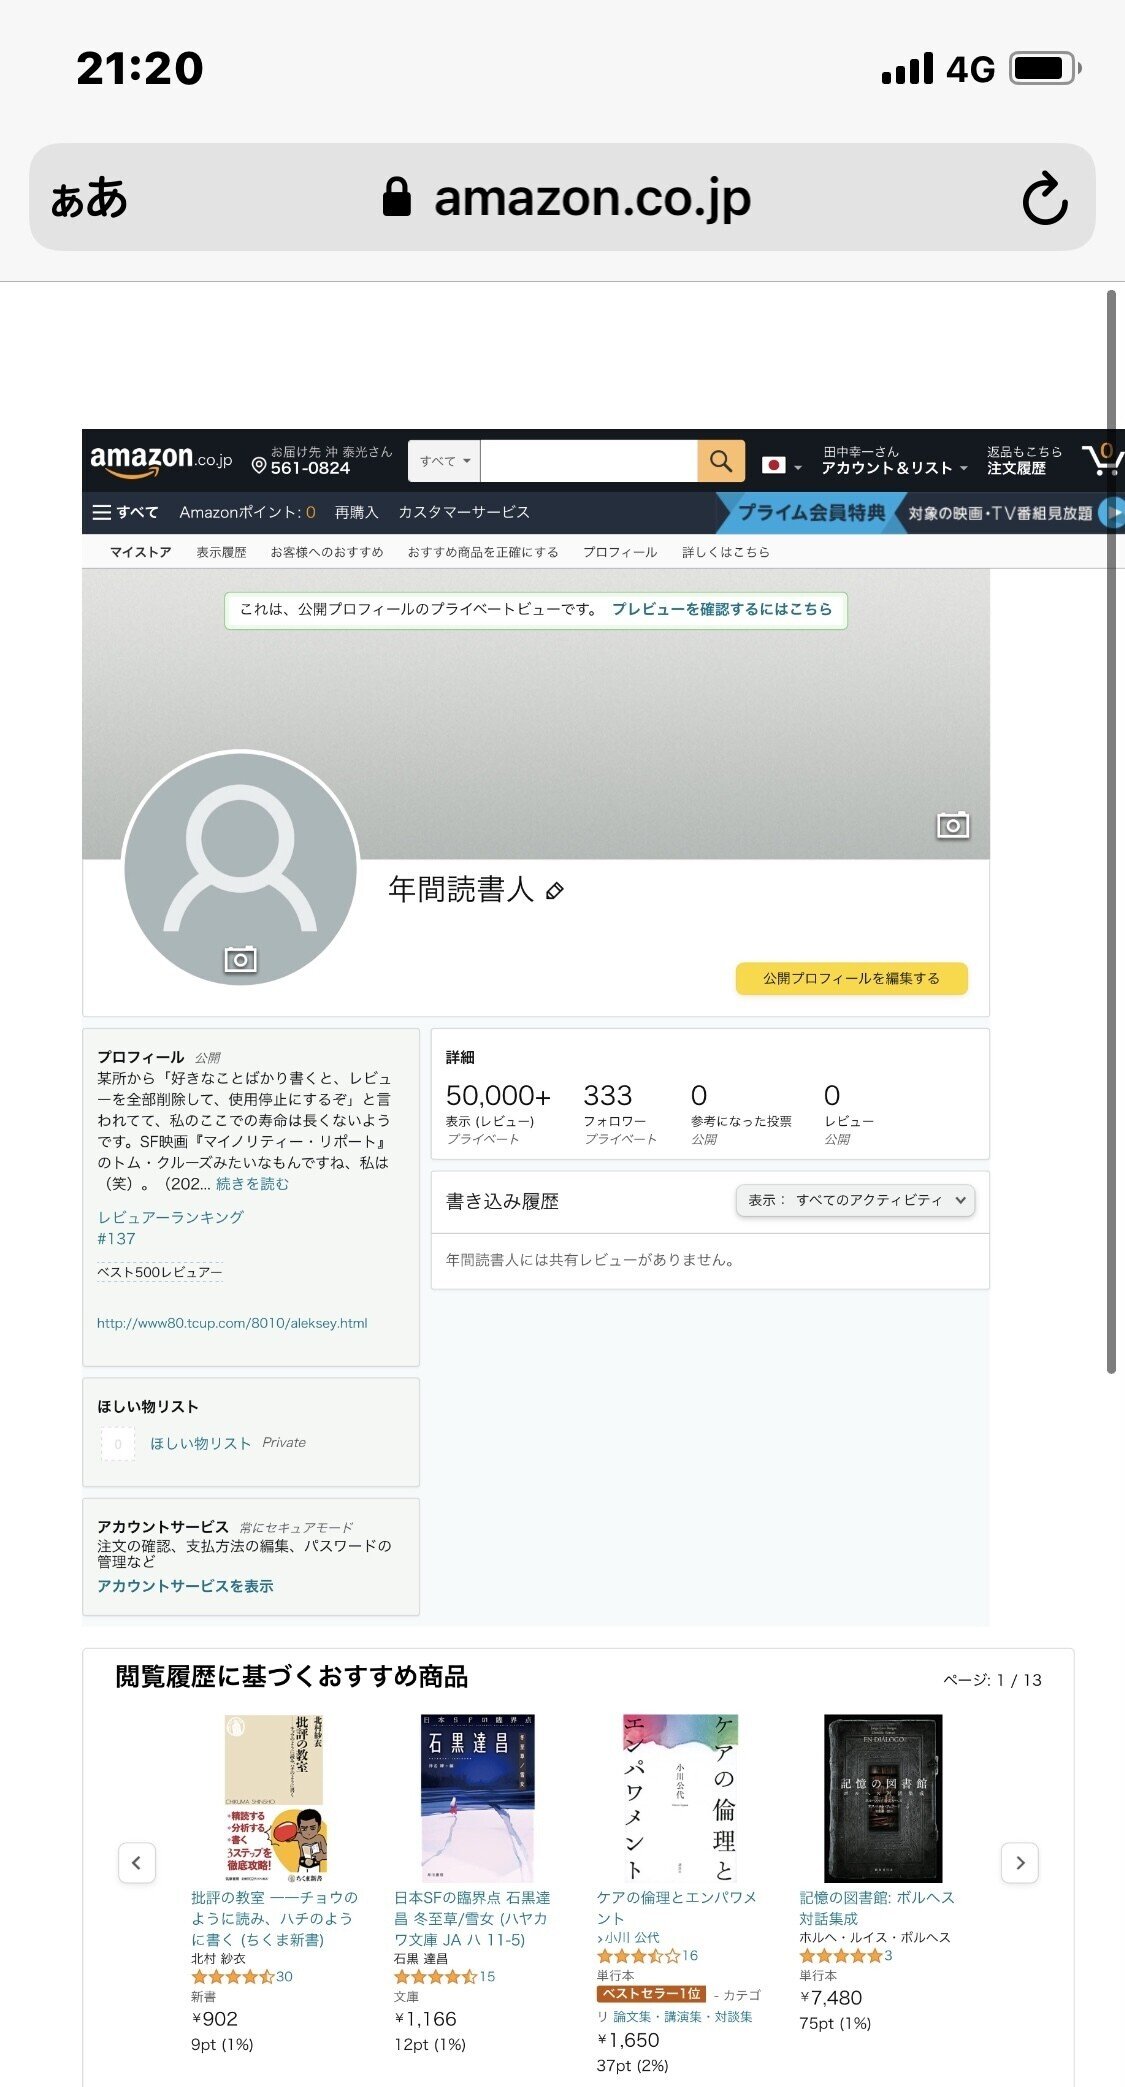Click the previous carousel arrow
Screen dimensions: 1125x2087
(x=137, y=1862)
